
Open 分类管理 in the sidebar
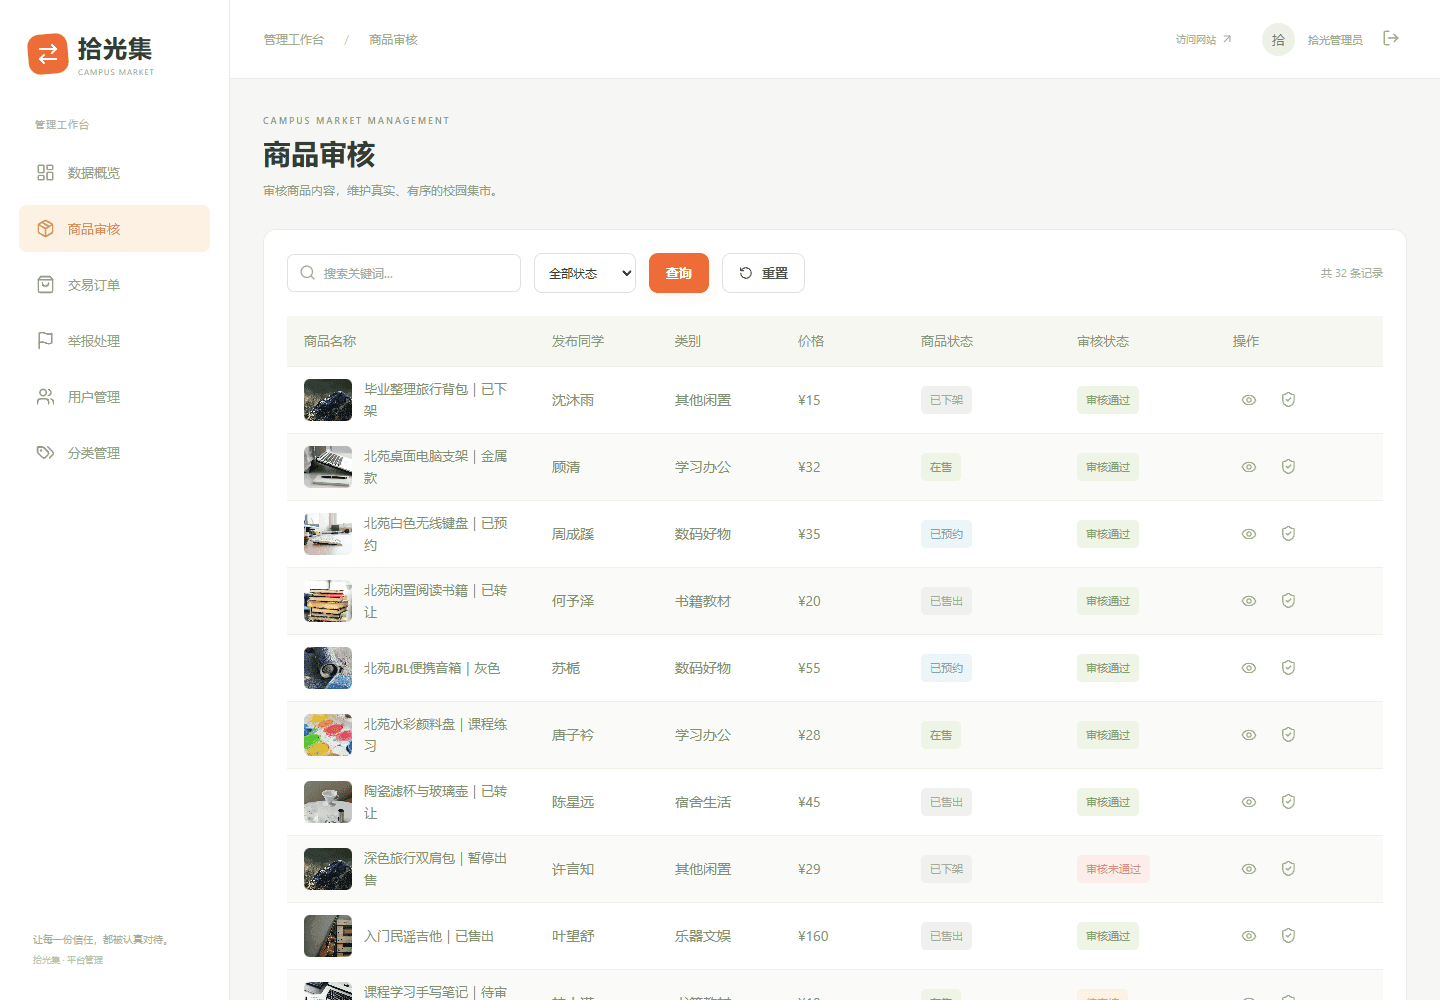114,453
